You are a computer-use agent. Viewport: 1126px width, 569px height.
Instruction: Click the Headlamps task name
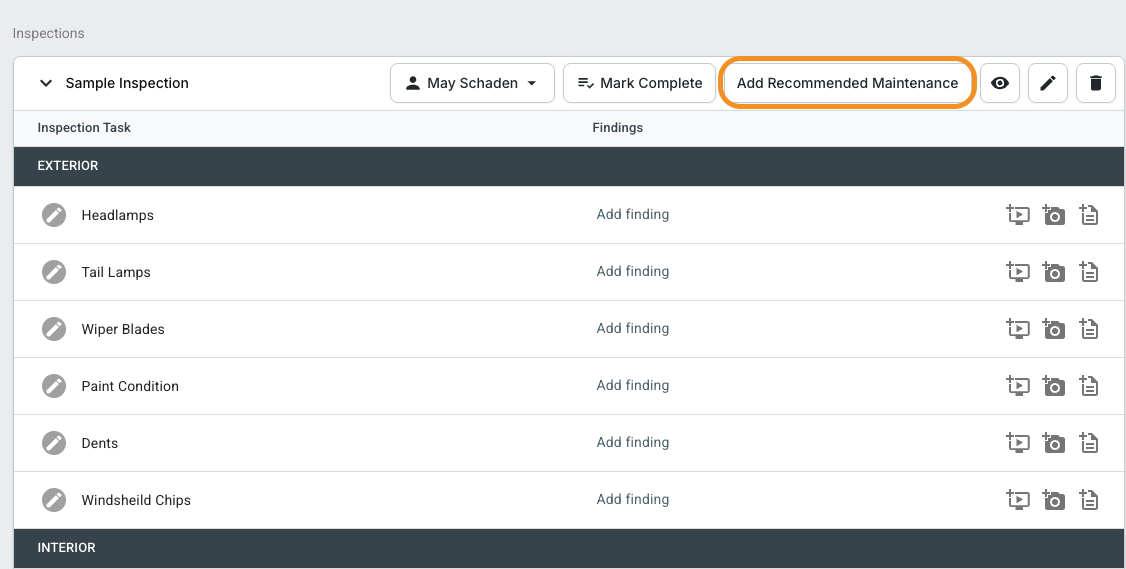(118, 216)
